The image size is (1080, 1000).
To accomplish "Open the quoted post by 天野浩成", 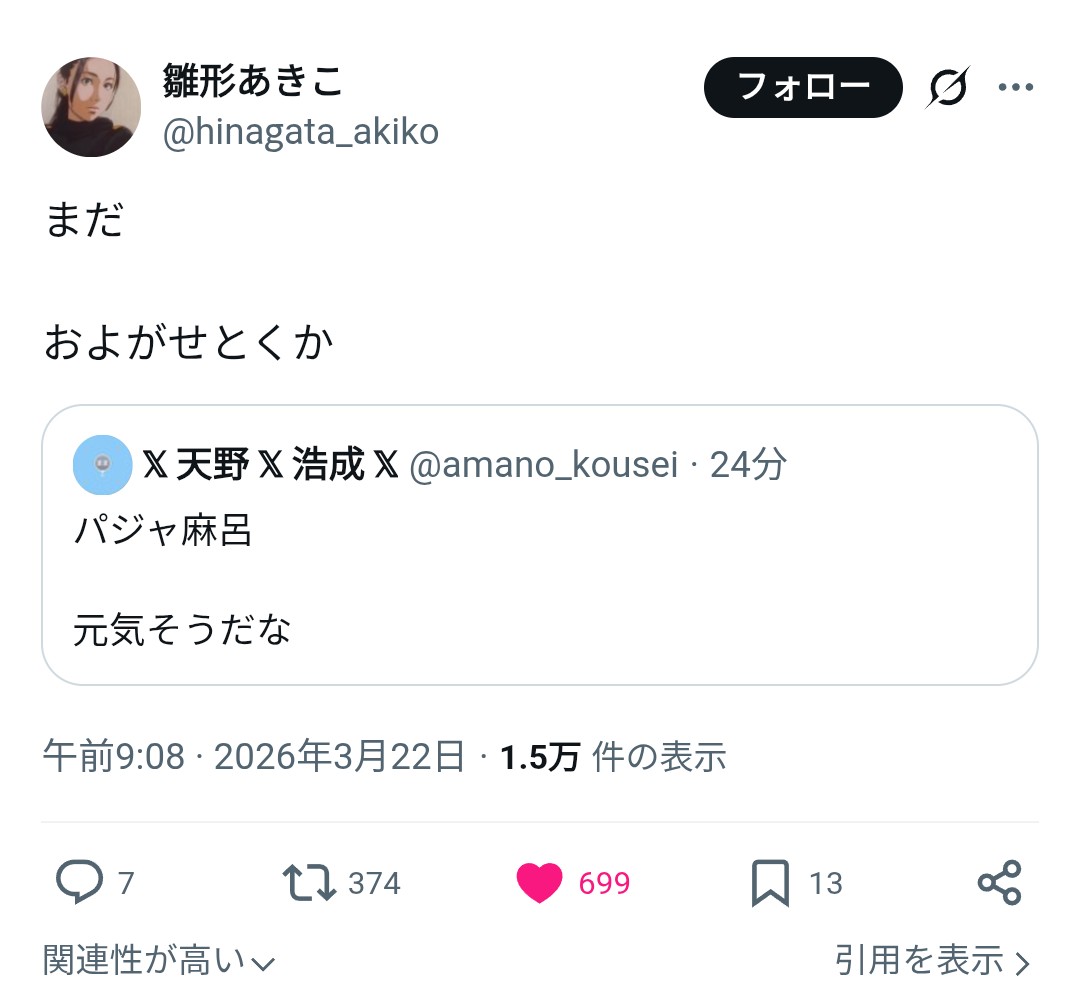I will coord(540,580).
